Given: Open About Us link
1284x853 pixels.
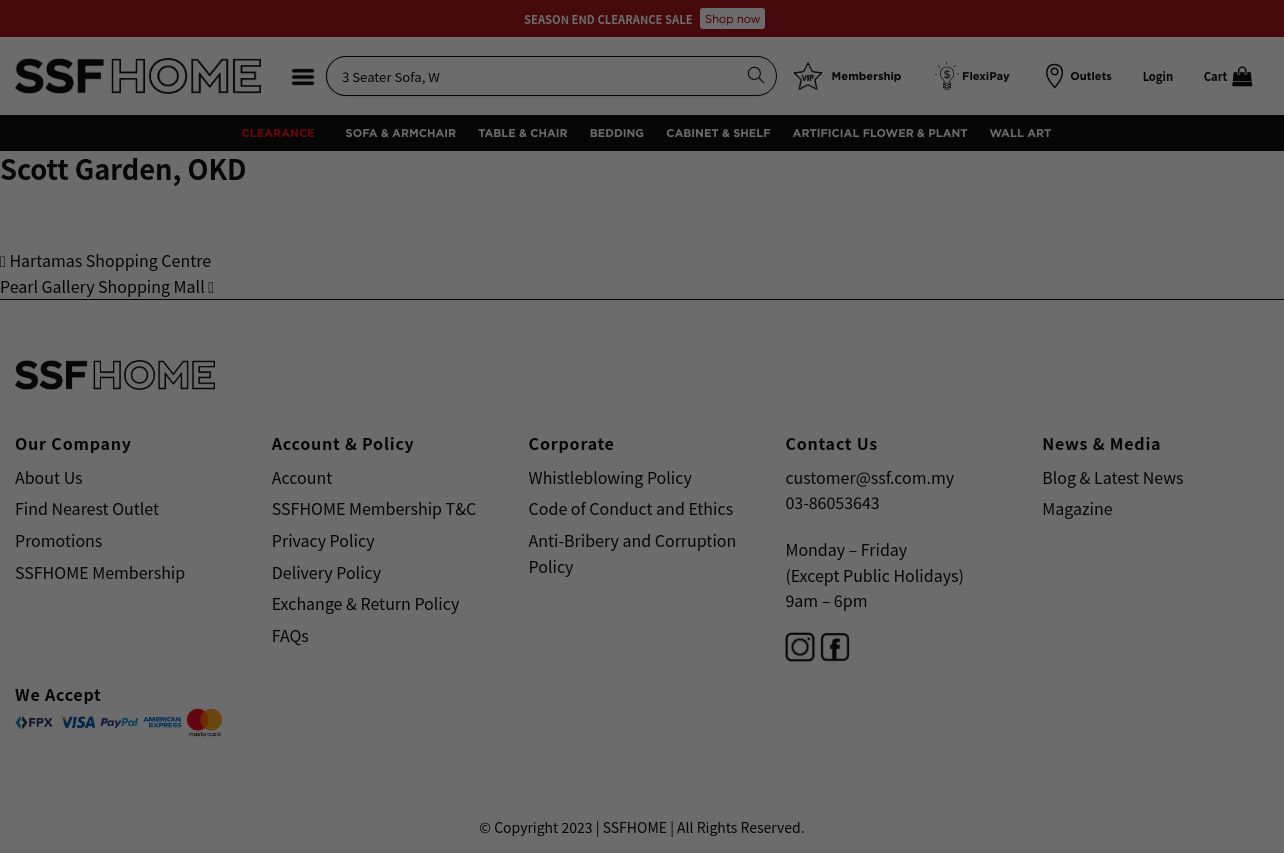Looking at the screenshot, I should pyautogui.click(x=49, y=478).
